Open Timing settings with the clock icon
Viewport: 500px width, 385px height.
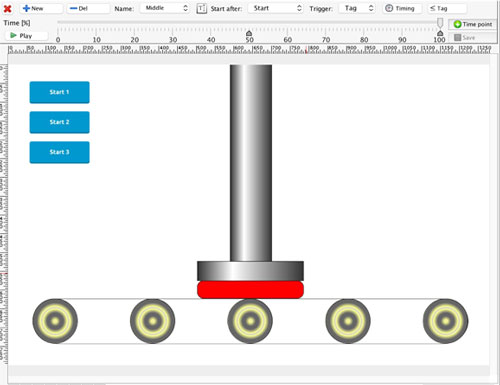pos(403,8)
